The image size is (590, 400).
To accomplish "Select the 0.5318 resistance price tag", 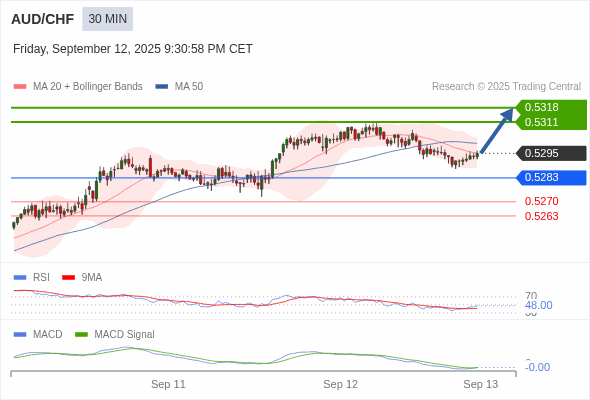I will tap(550, 107).
